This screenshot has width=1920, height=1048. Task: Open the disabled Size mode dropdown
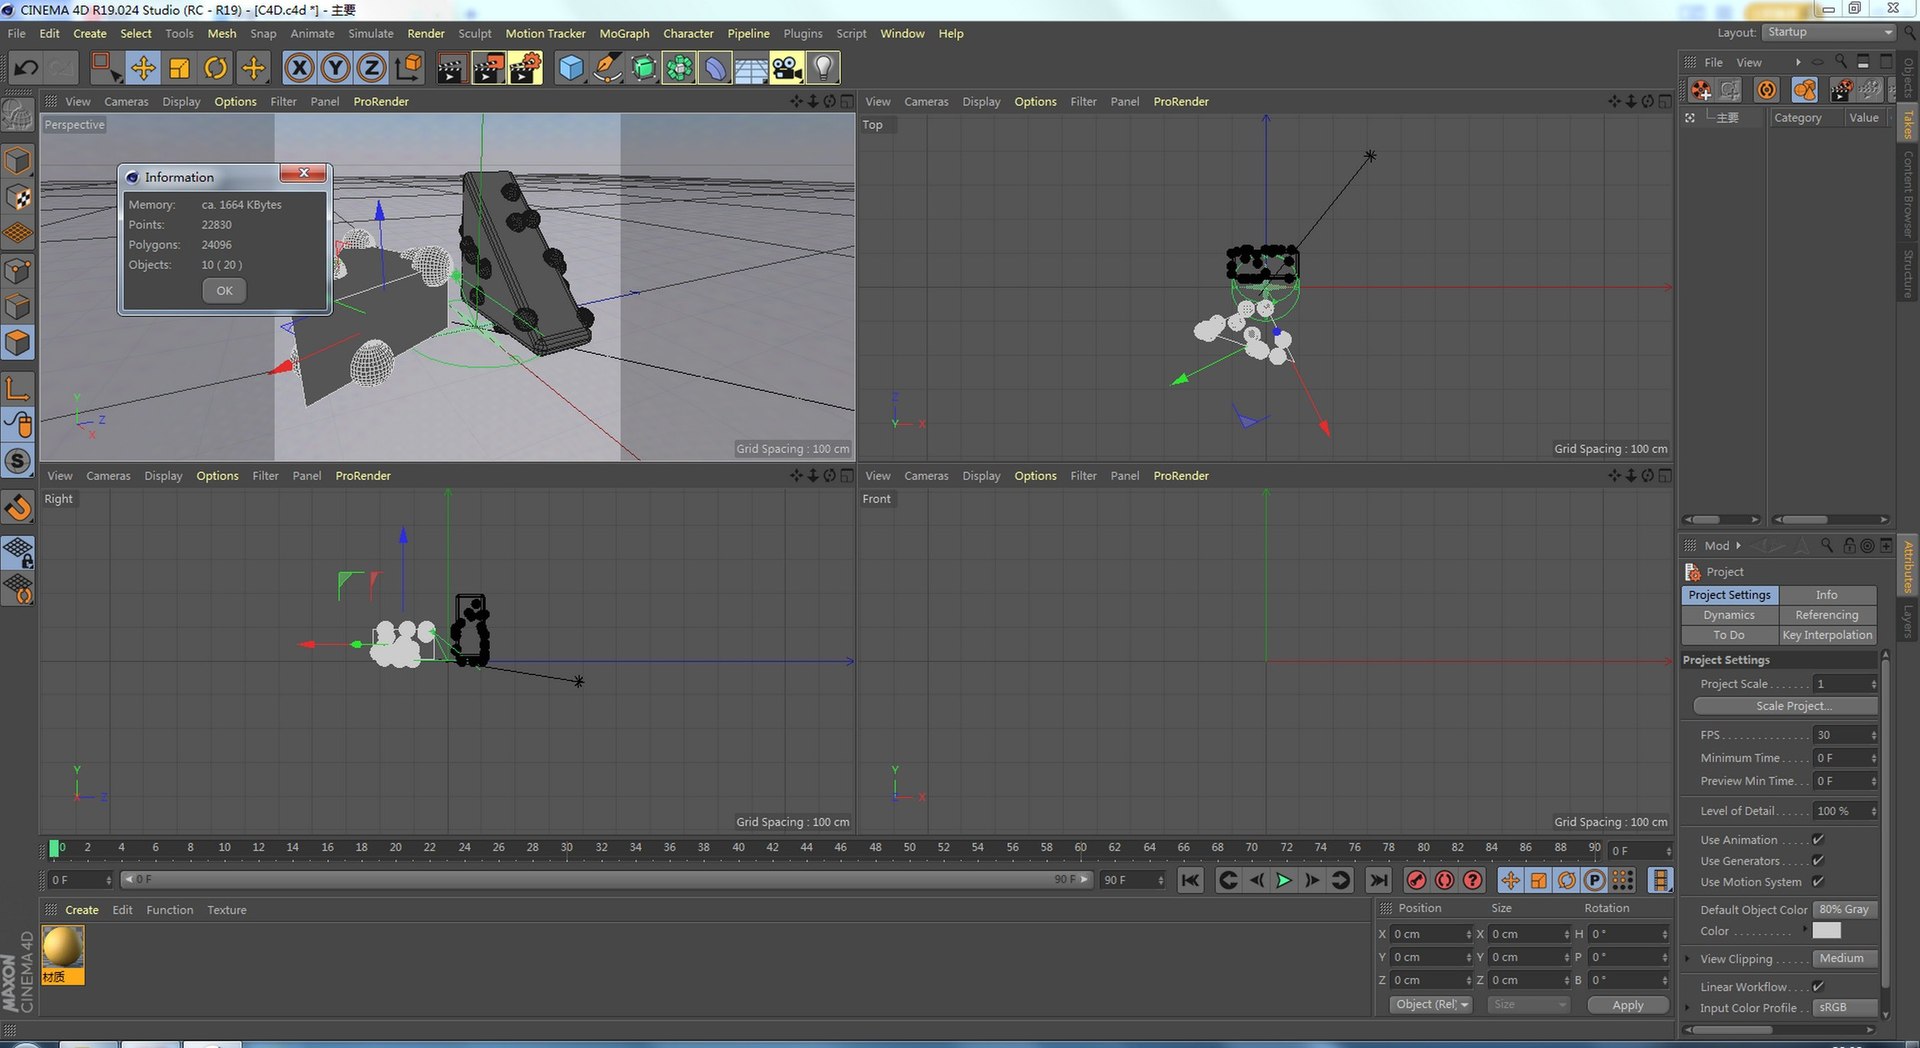click(x=1528, y=1005)
